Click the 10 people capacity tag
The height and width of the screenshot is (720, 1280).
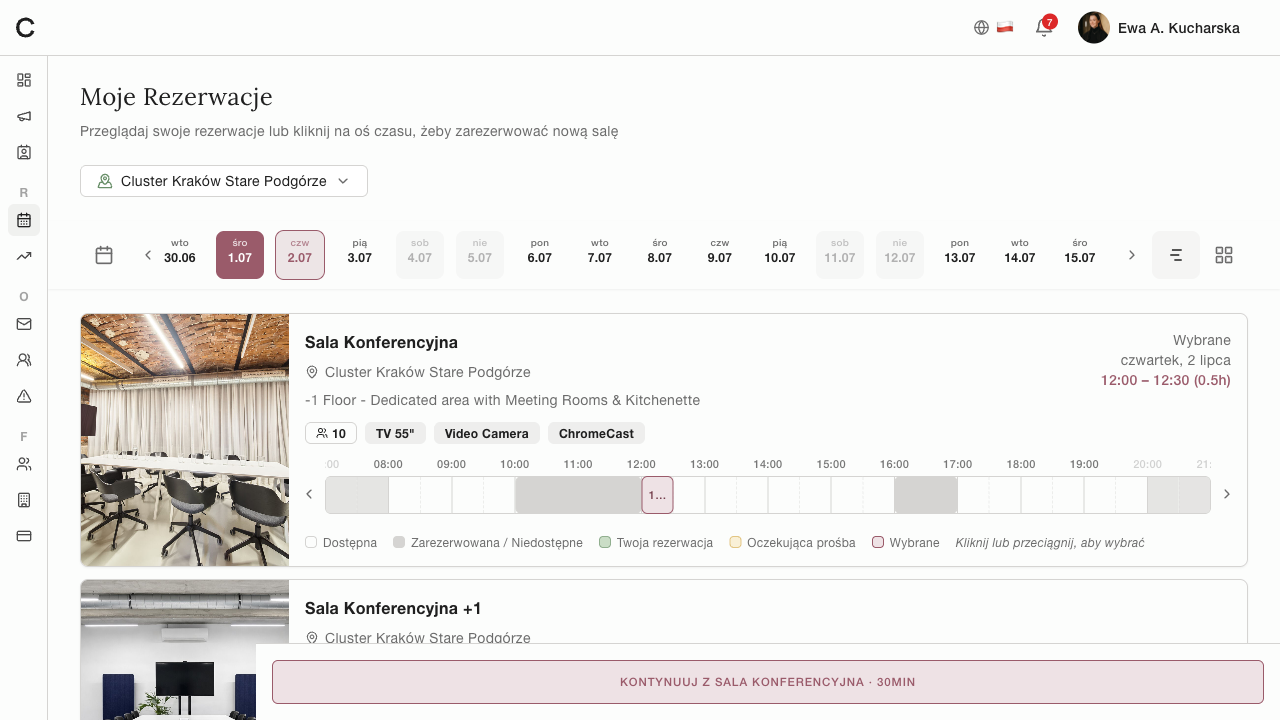[x=331, y=433]
